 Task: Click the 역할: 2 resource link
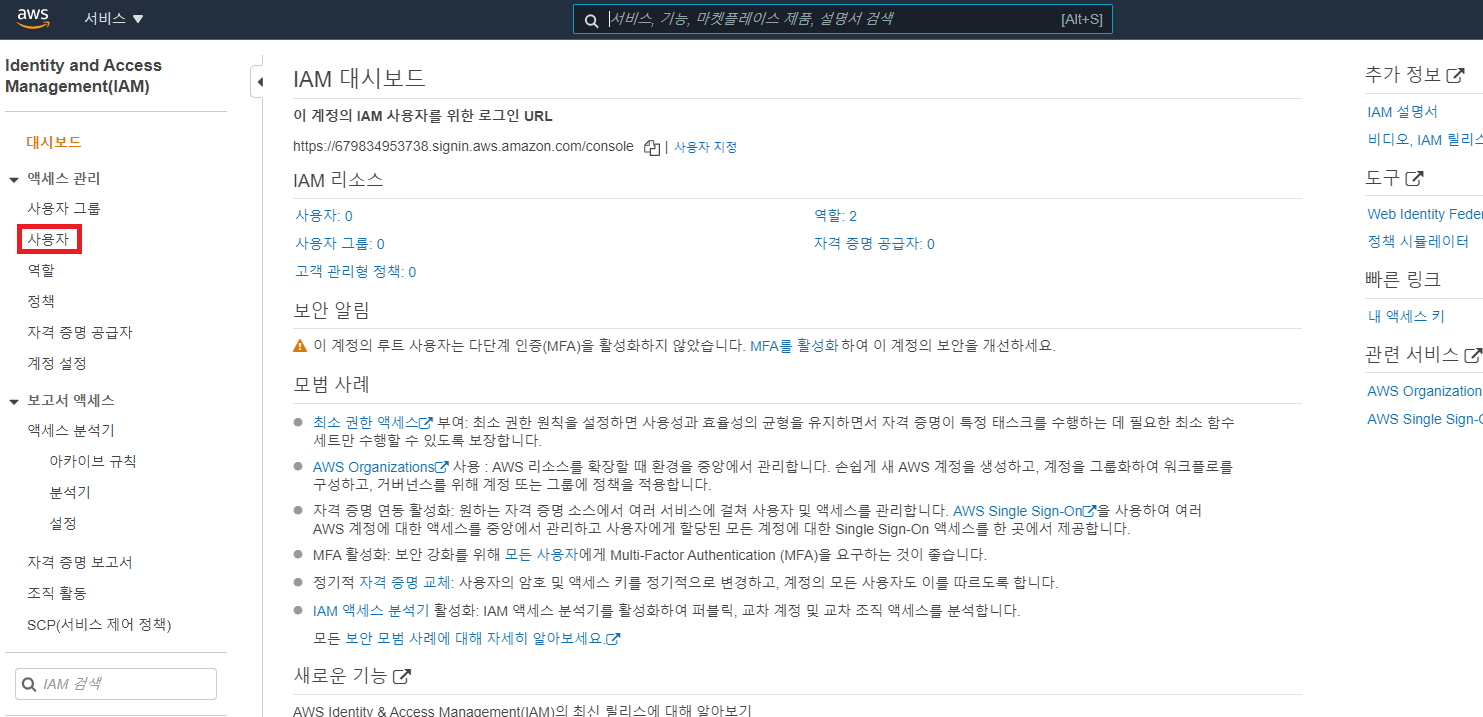click(x=836, y=216)
